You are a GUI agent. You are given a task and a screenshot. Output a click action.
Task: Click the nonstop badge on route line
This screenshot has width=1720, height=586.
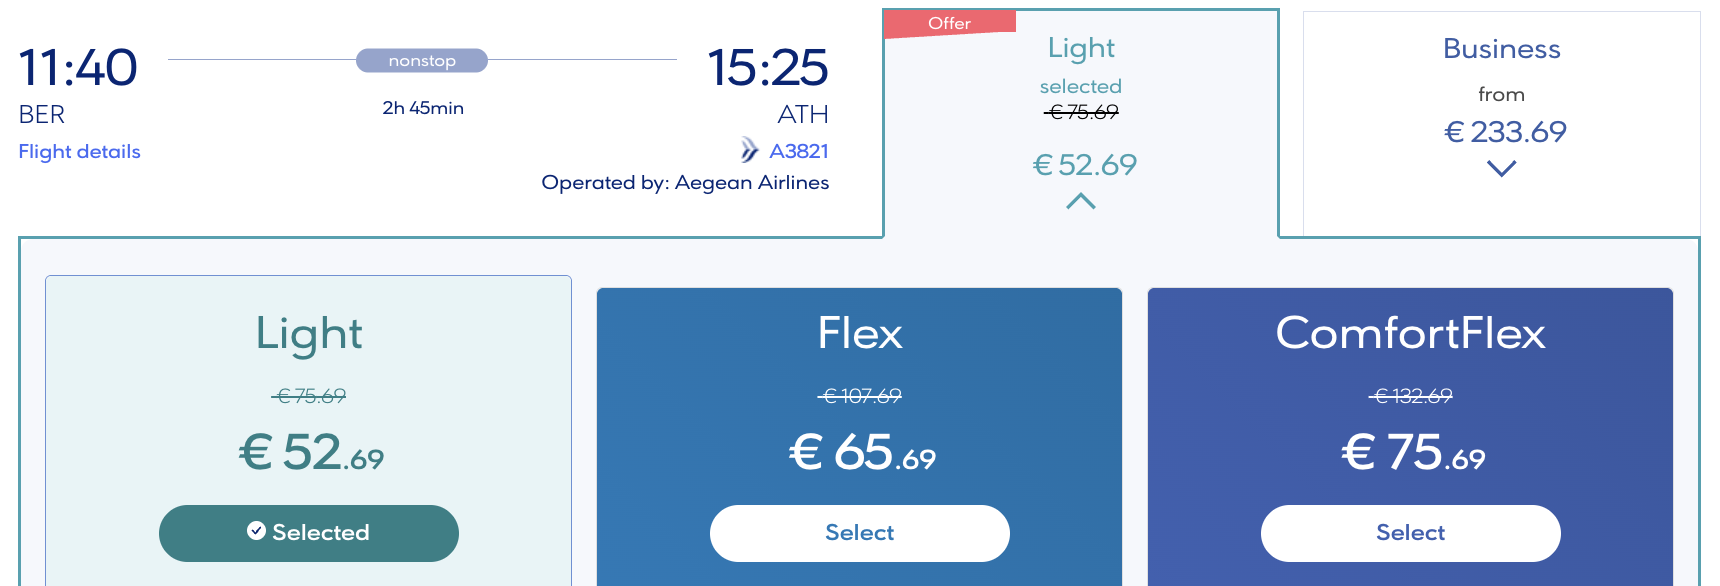click(422, 61)
